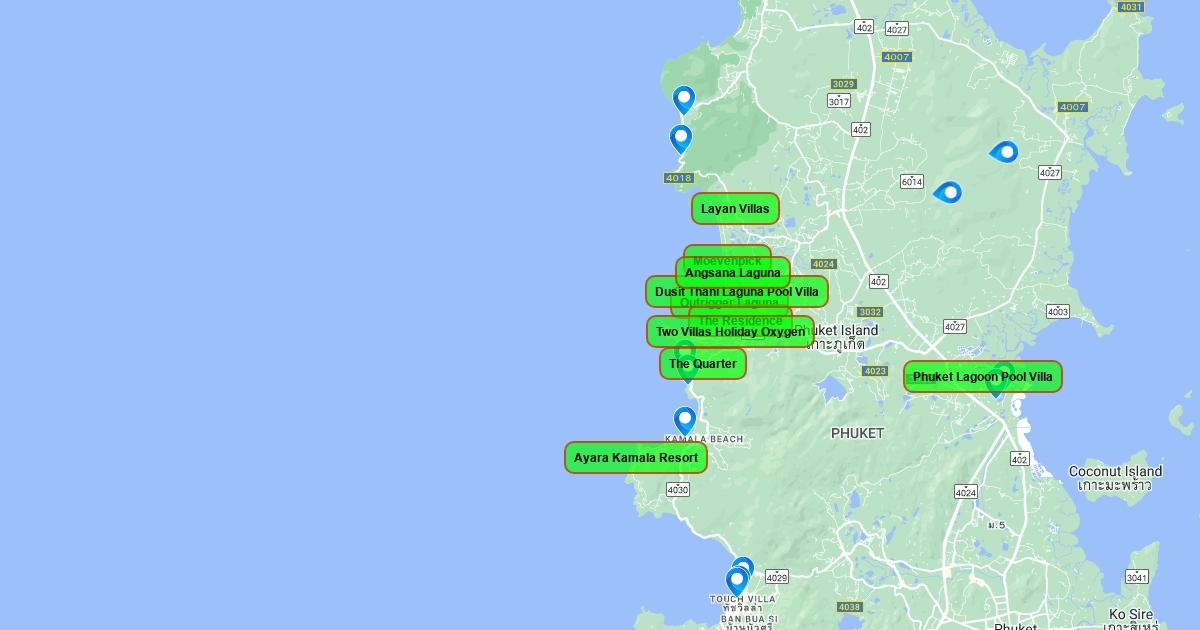Open the Ayara Kamala Resort label
The height and width of the screenshot is (630, 1200).
coord(636,458)
